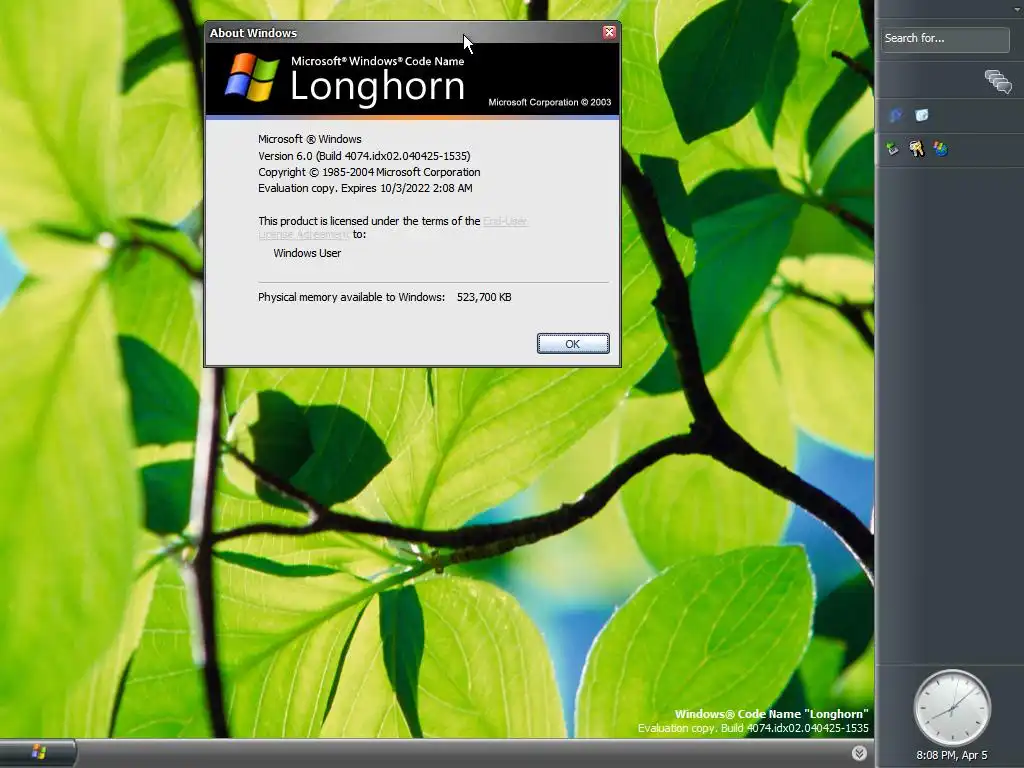Image resolution: width=1024 pixels, height=768 pixels.
Task: Expand the taskbar chevron button
Action: point(859,753)
